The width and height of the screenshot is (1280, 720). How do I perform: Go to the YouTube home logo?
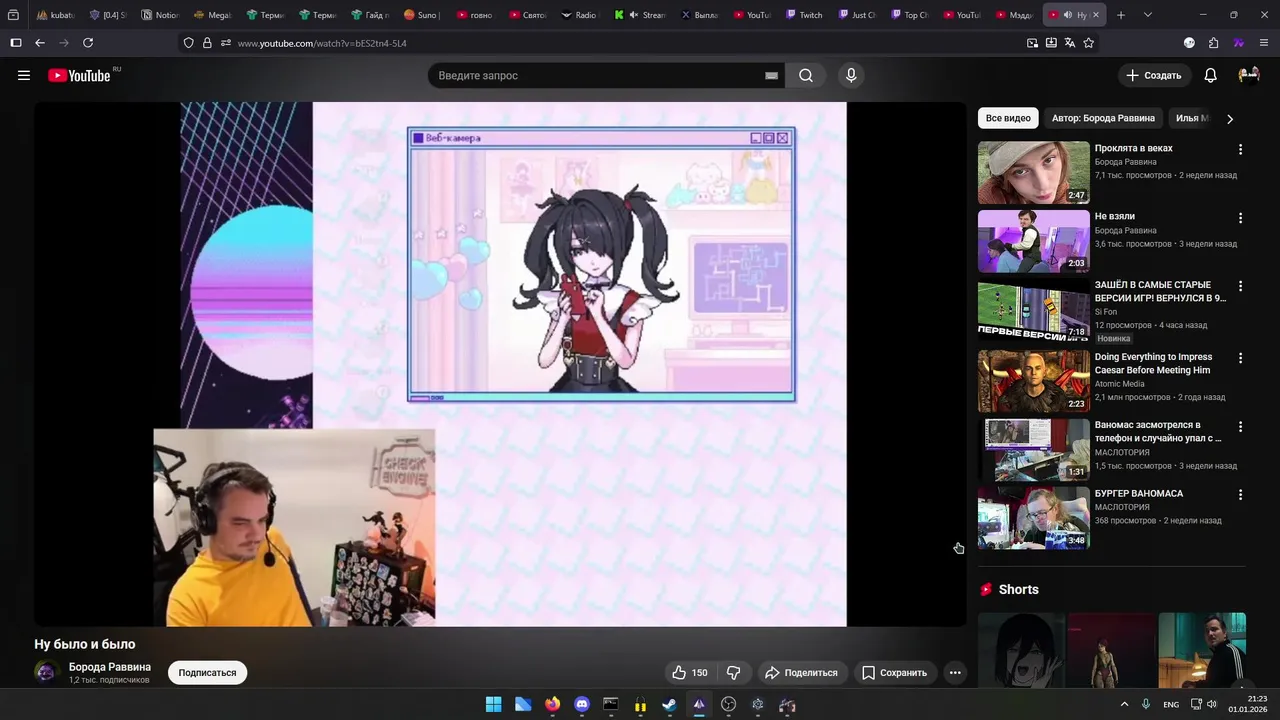(x=80, y=75)
